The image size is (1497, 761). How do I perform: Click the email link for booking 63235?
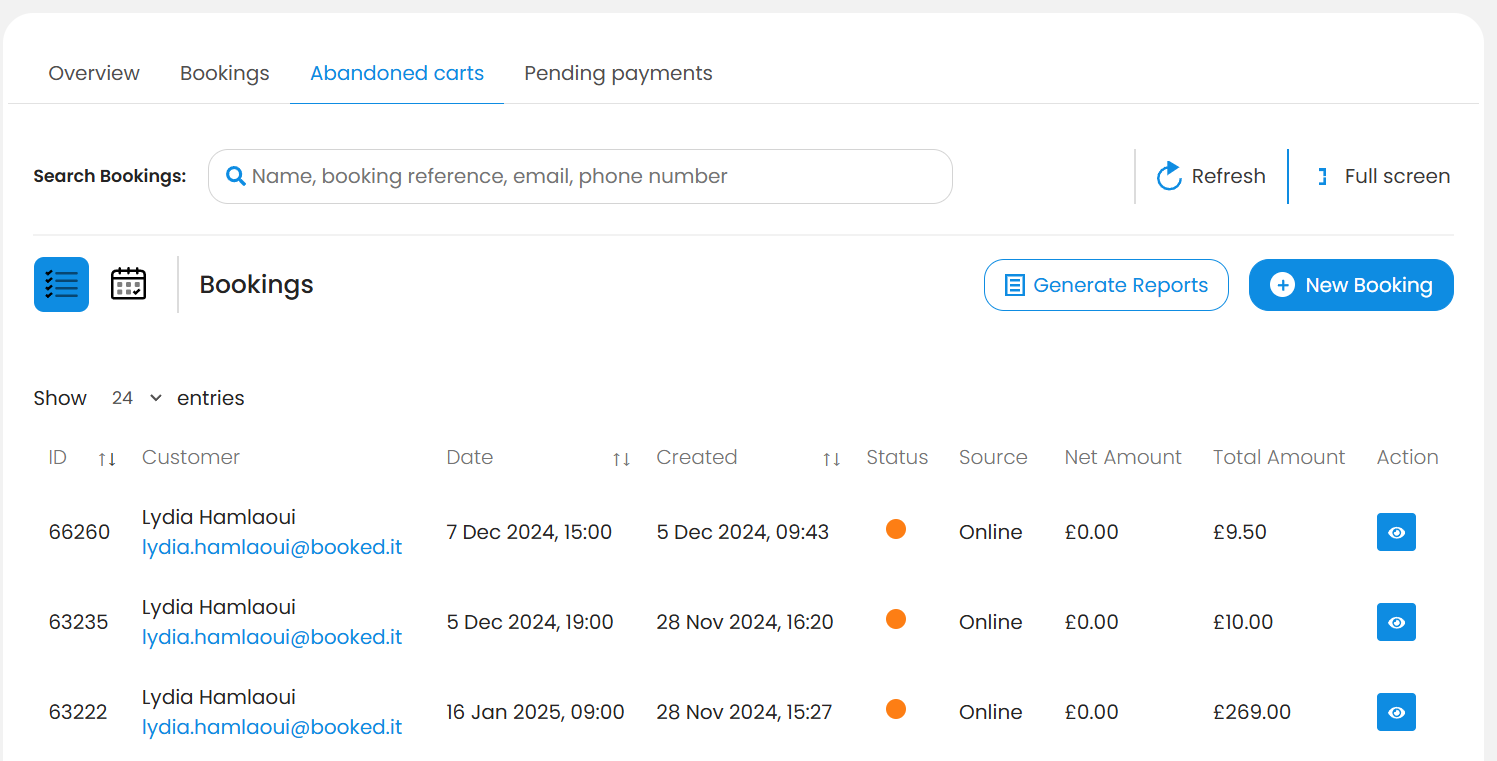point(272,637)
